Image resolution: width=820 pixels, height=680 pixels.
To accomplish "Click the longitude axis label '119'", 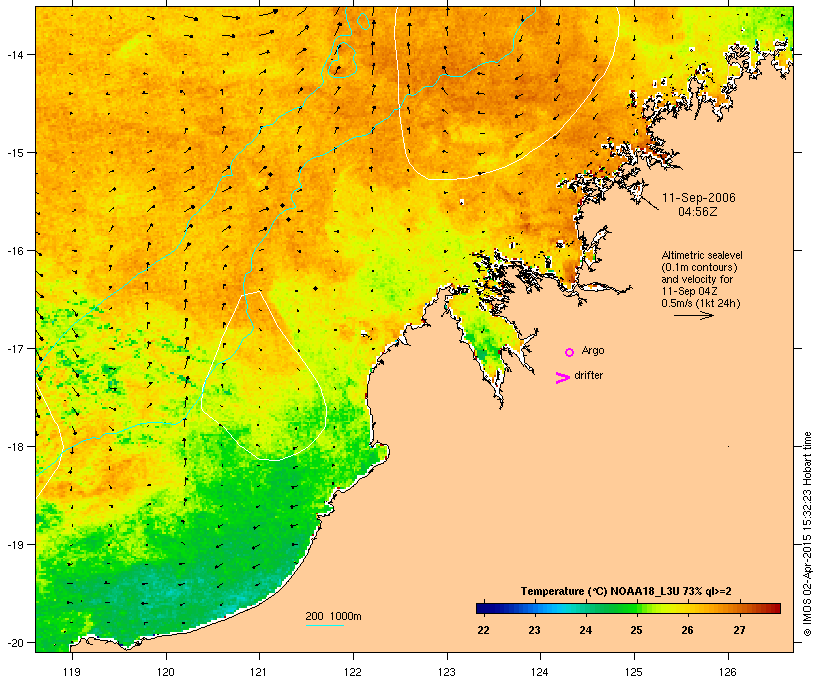I will (72, 672).
